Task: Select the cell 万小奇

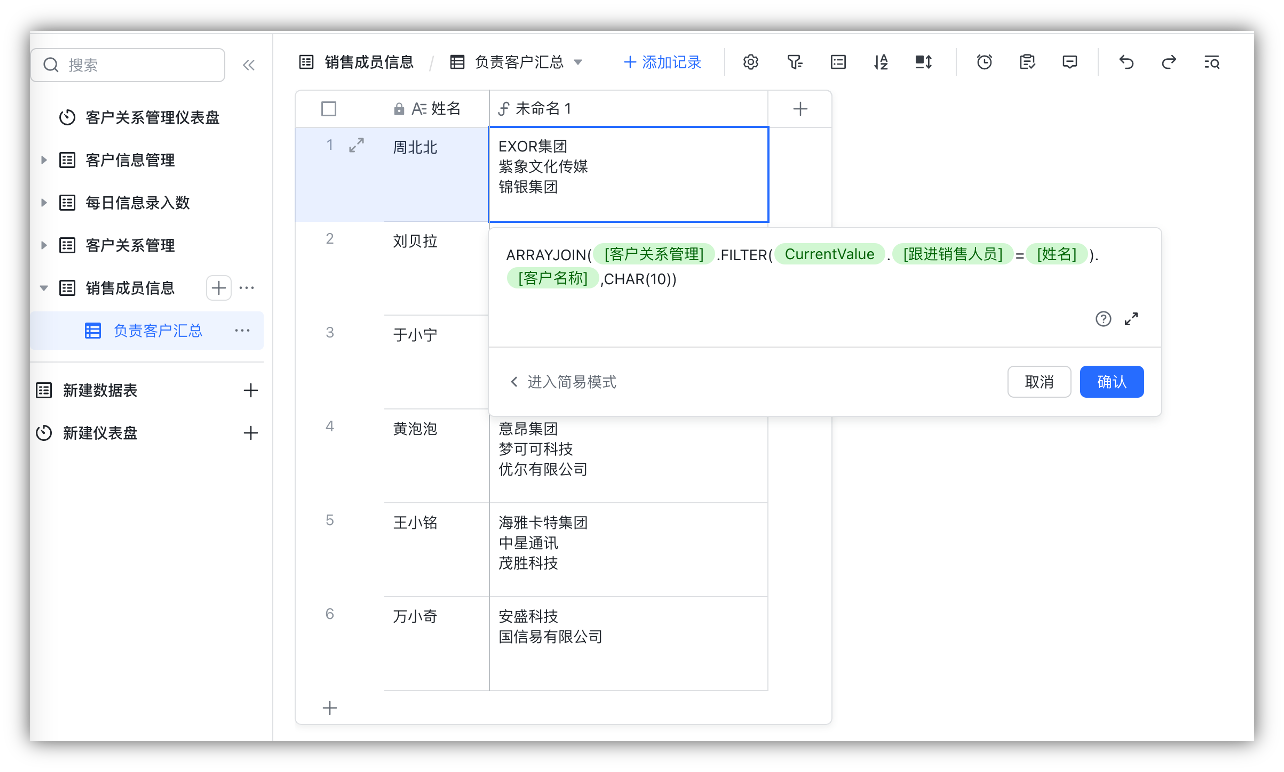Action: click(436, 643)
